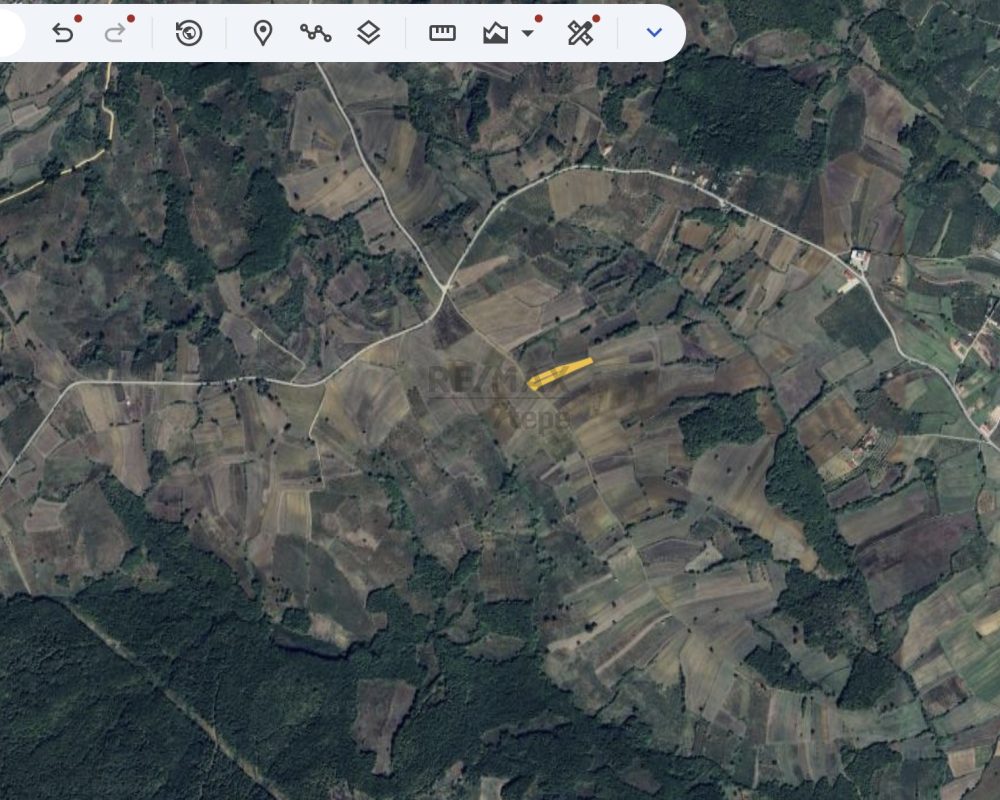This screenshot has width=1000, height=800.
Task: Add a placemark pin
Action: click(x=263, y=33)
